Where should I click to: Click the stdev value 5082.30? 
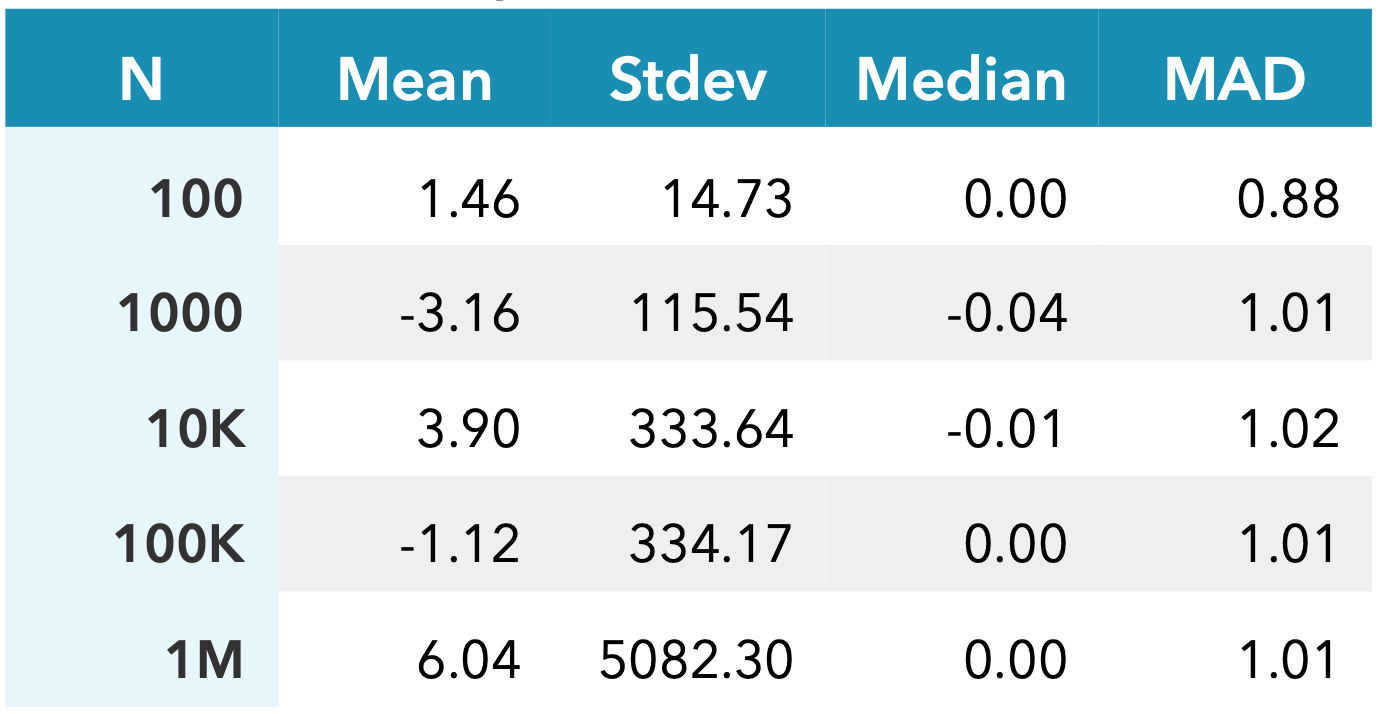tap(696, 661)
